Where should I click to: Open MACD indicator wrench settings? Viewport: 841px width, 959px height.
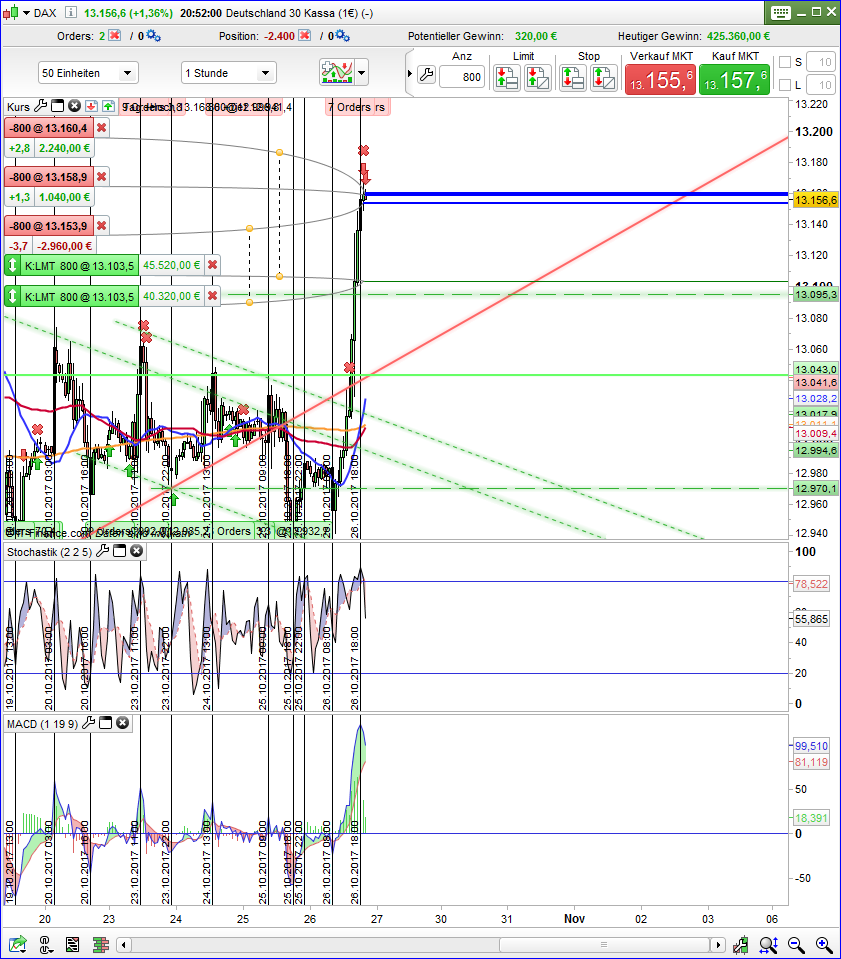pos(88,723)
